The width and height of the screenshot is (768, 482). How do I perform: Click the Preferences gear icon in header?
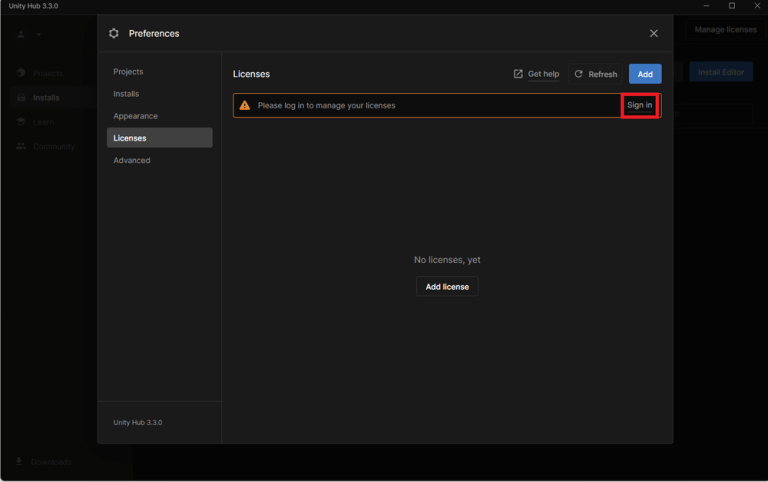[114, 33]
